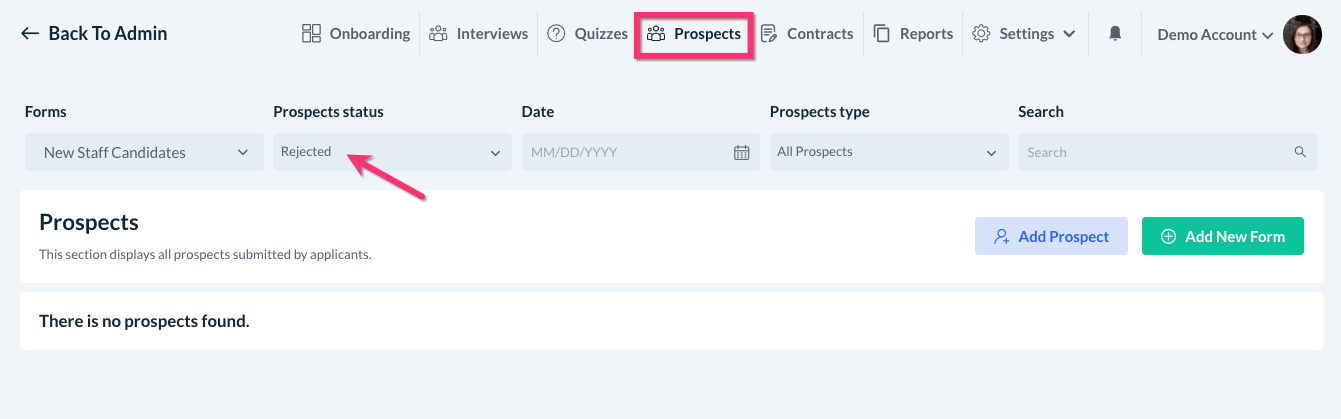Click the Contracts document icon
The image size is (1341, 419).
769,34
